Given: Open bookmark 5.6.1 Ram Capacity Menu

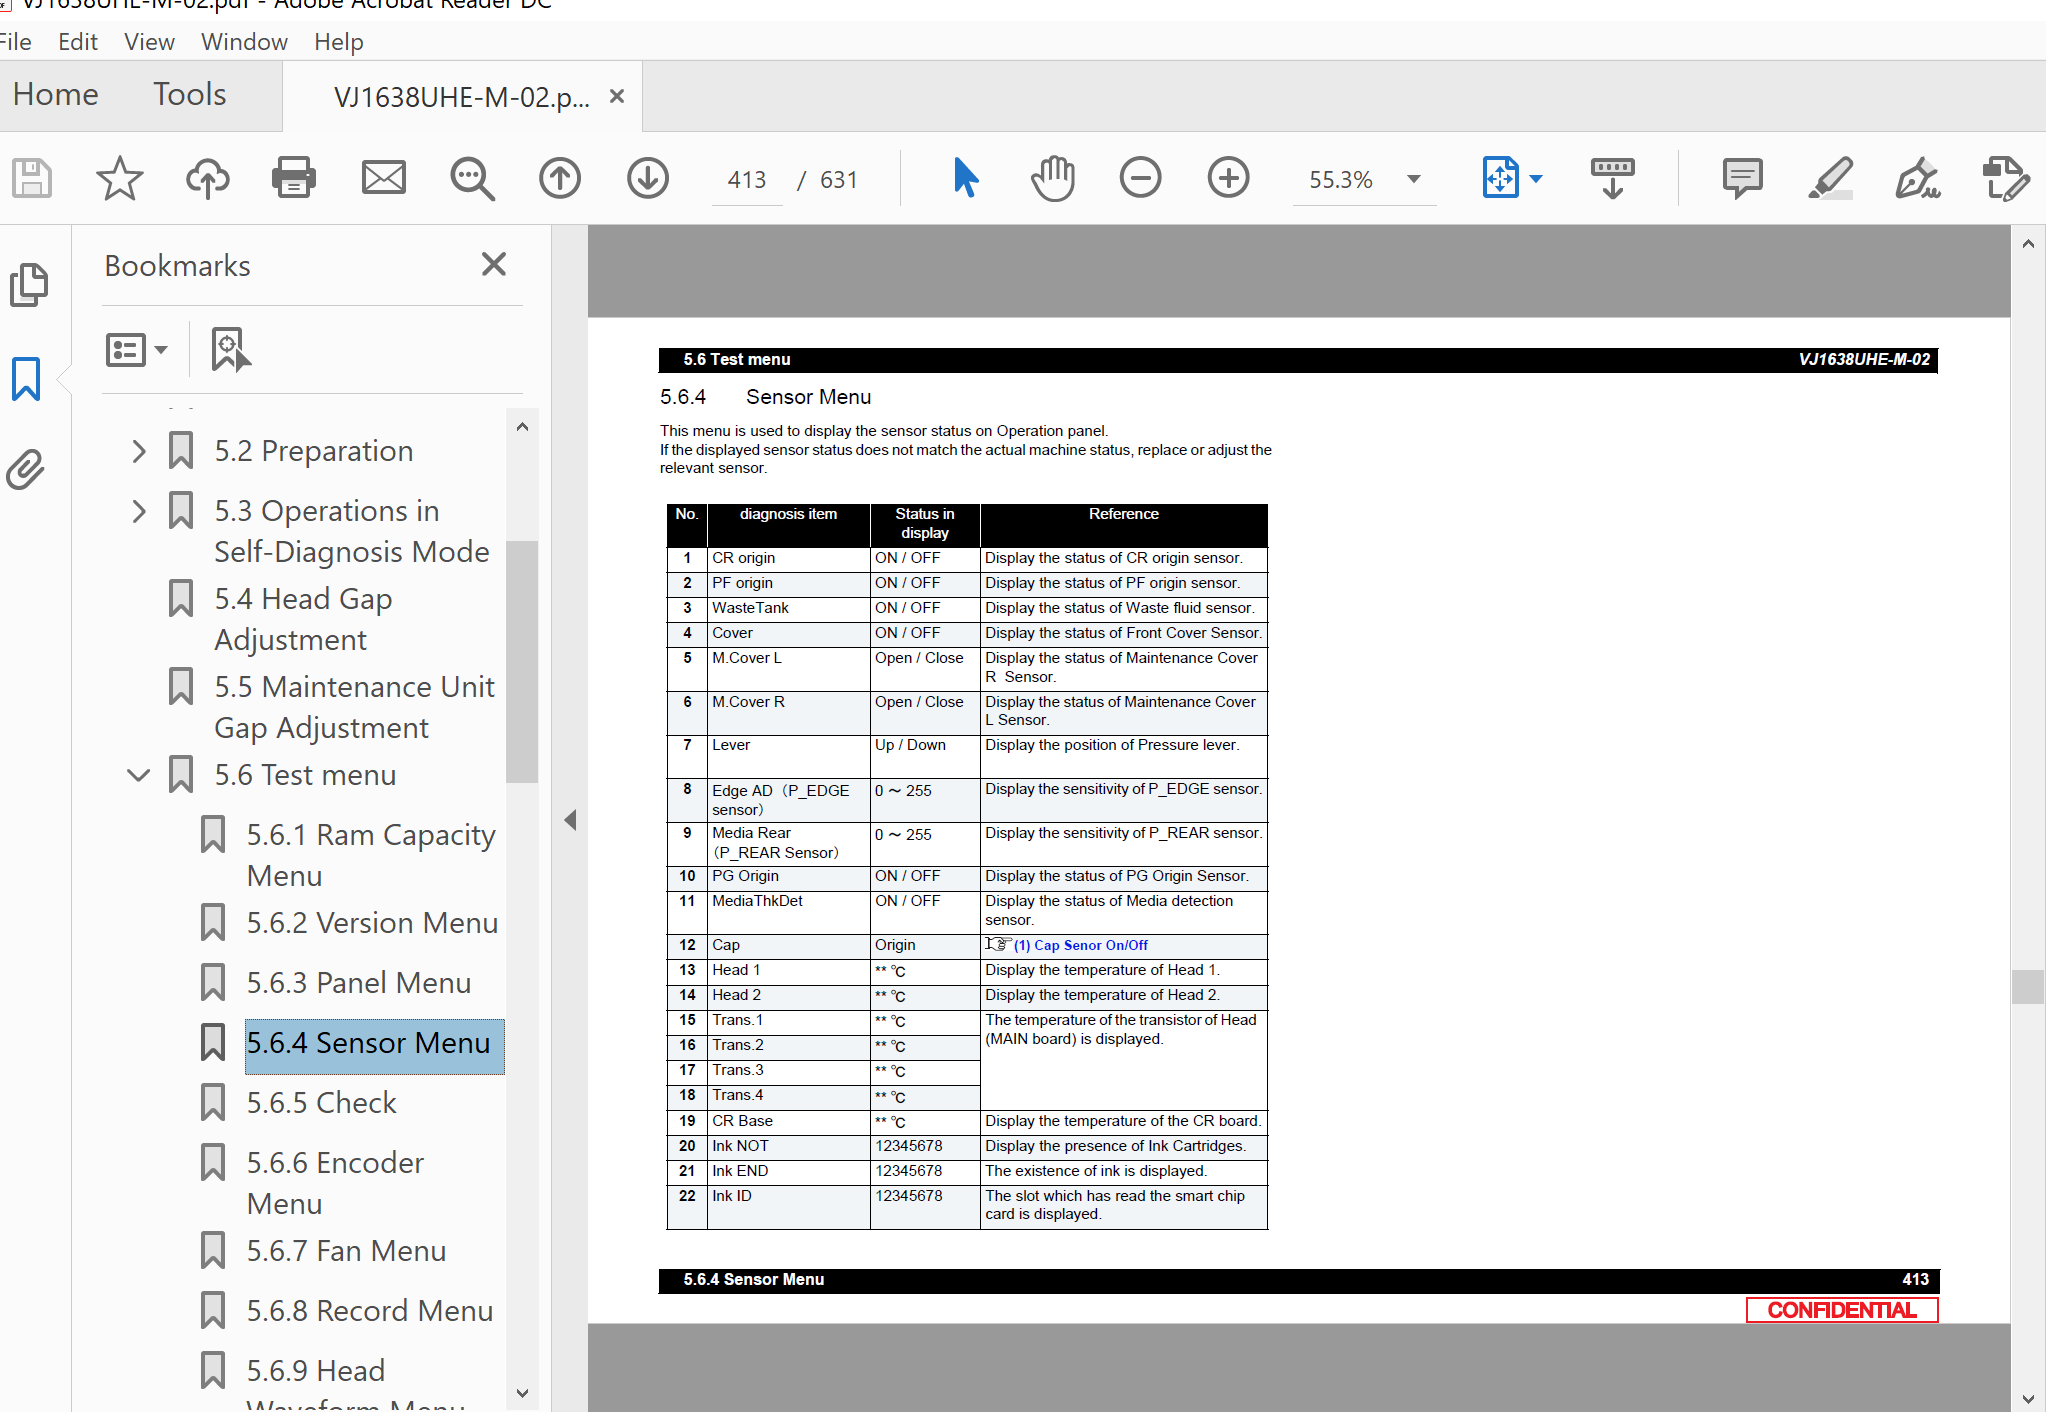Looking at the screenshot, I should click(x=371, y=855).
